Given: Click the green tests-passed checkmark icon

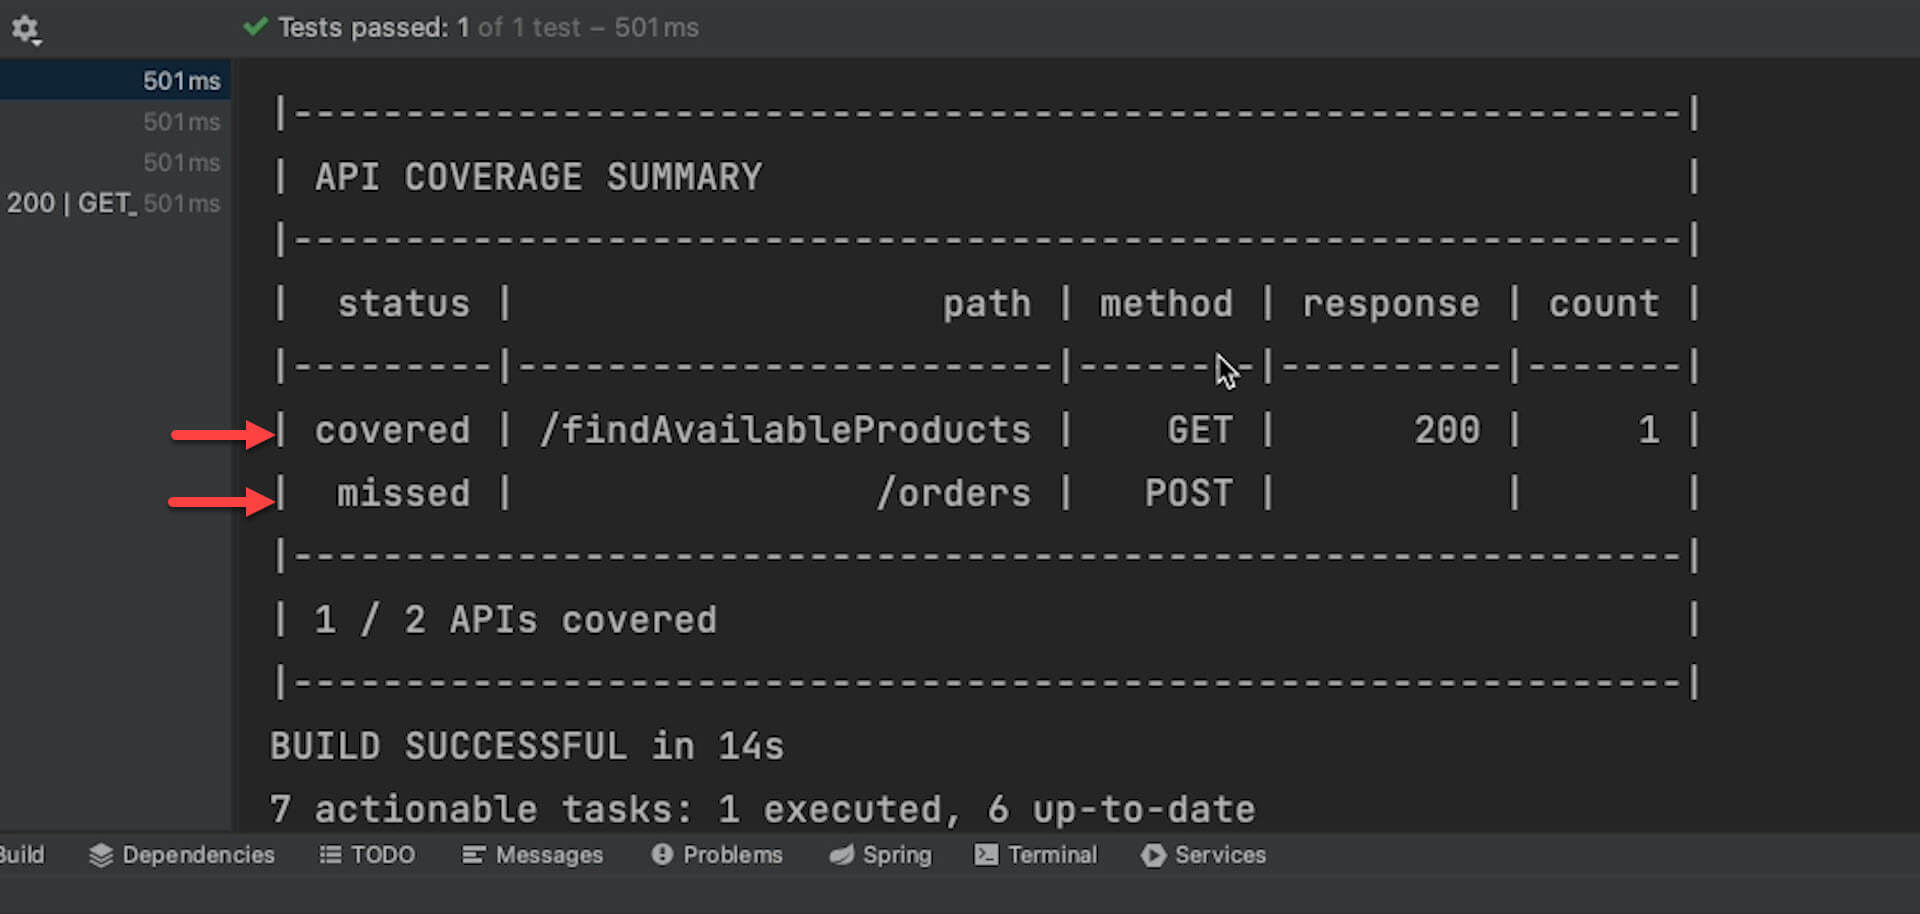Looking at the screenshot, I should (256, 27).
